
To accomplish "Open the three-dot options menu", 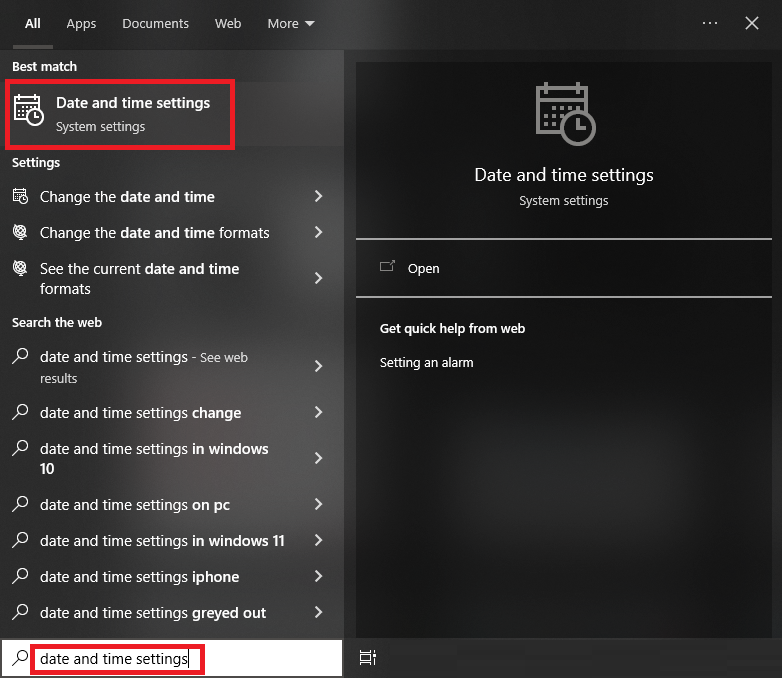I will [x=710, y=23].
